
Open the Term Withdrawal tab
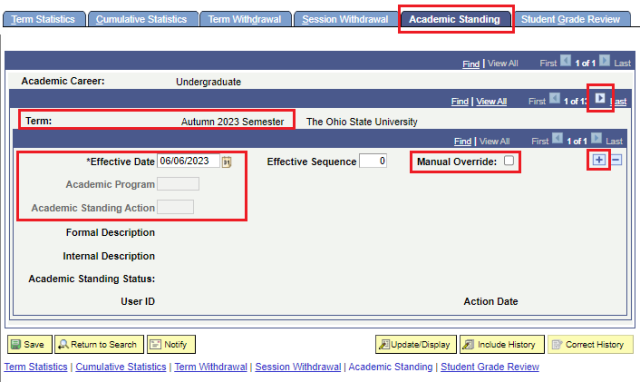(x=244, y=19)
